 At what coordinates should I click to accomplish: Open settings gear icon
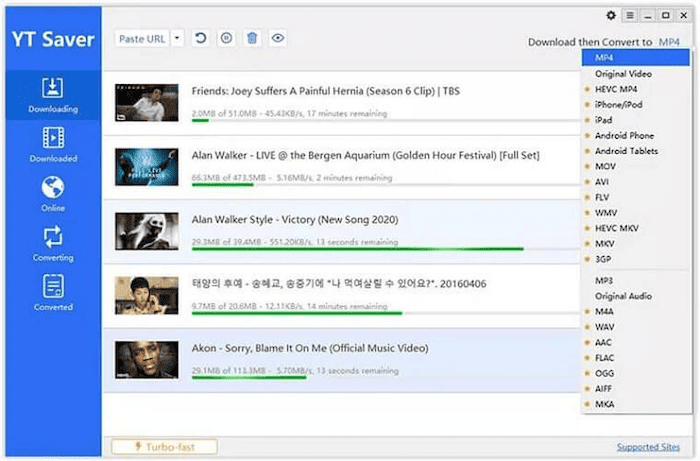coord(611,16)
